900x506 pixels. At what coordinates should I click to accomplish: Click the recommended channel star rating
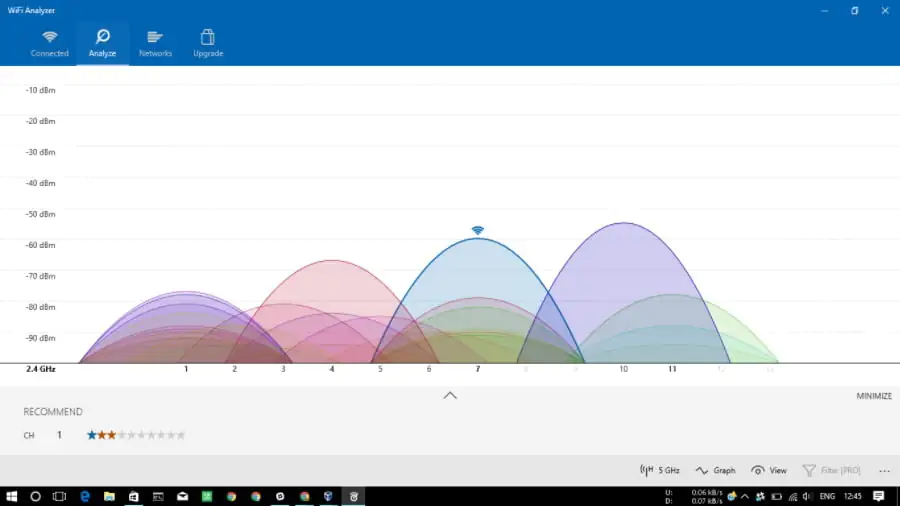click(x=135, y=435)
